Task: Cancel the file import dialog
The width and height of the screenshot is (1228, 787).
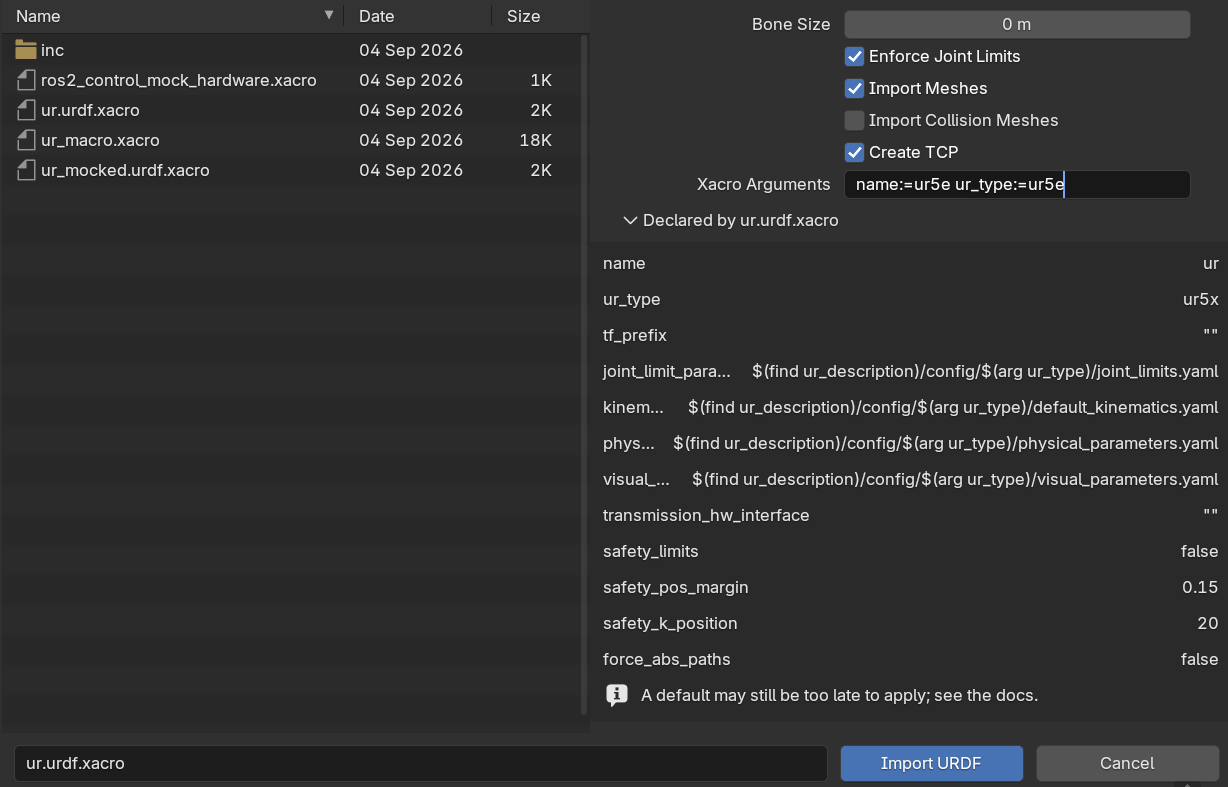Action: point(1127,763)
